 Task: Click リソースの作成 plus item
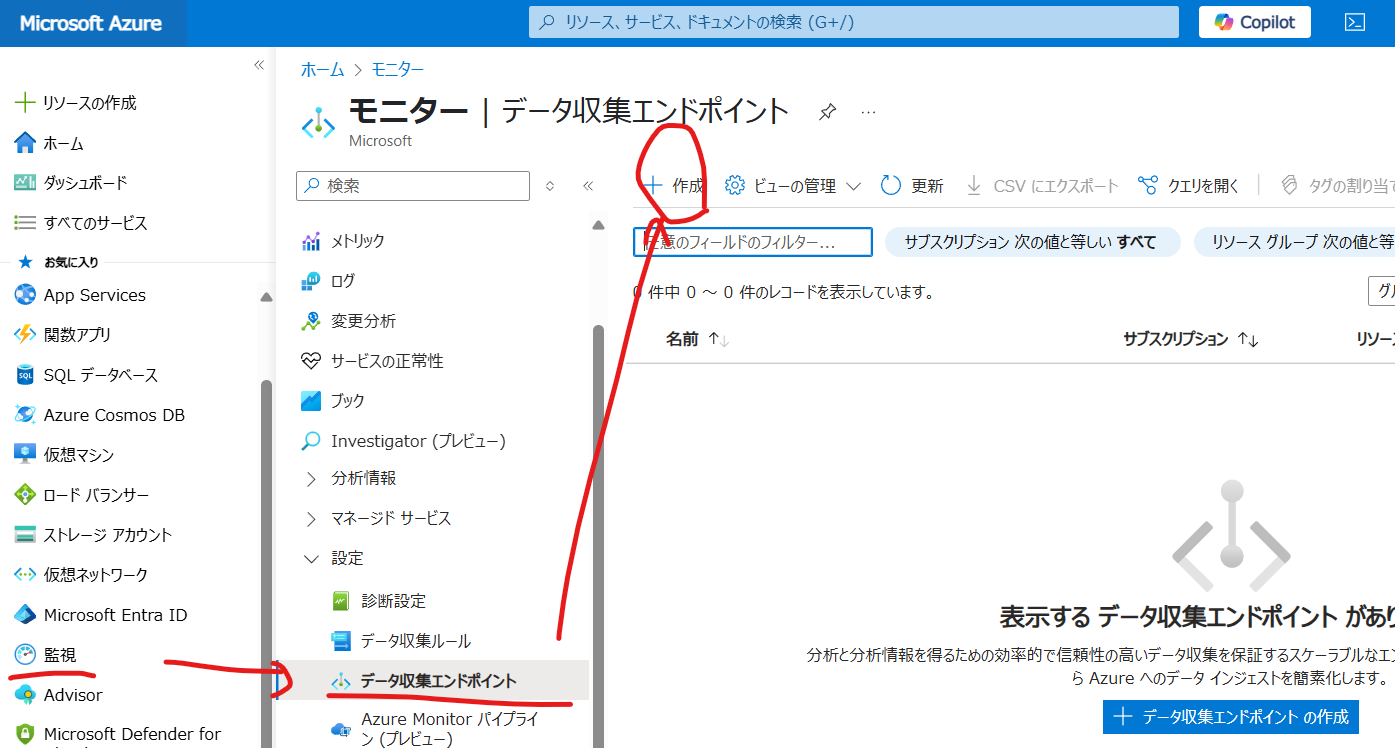click(76, 103)
